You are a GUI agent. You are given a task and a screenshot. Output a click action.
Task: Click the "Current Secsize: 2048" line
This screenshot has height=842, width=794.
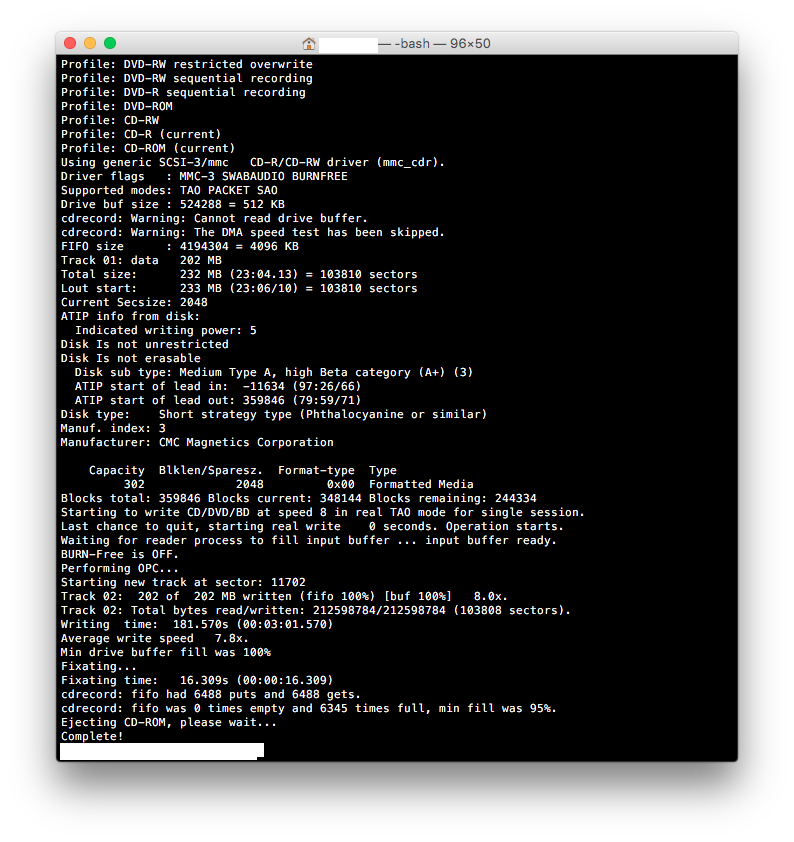click(134, 302)
